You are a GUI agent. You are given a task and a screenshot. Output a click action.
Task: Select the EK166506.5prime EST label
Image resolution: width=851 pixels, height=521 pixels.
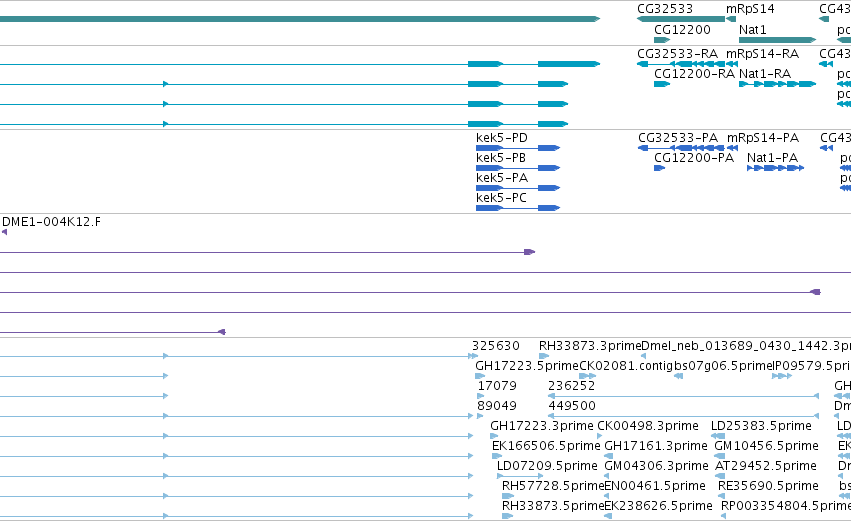pyautogui.click(x=546, y=447)
